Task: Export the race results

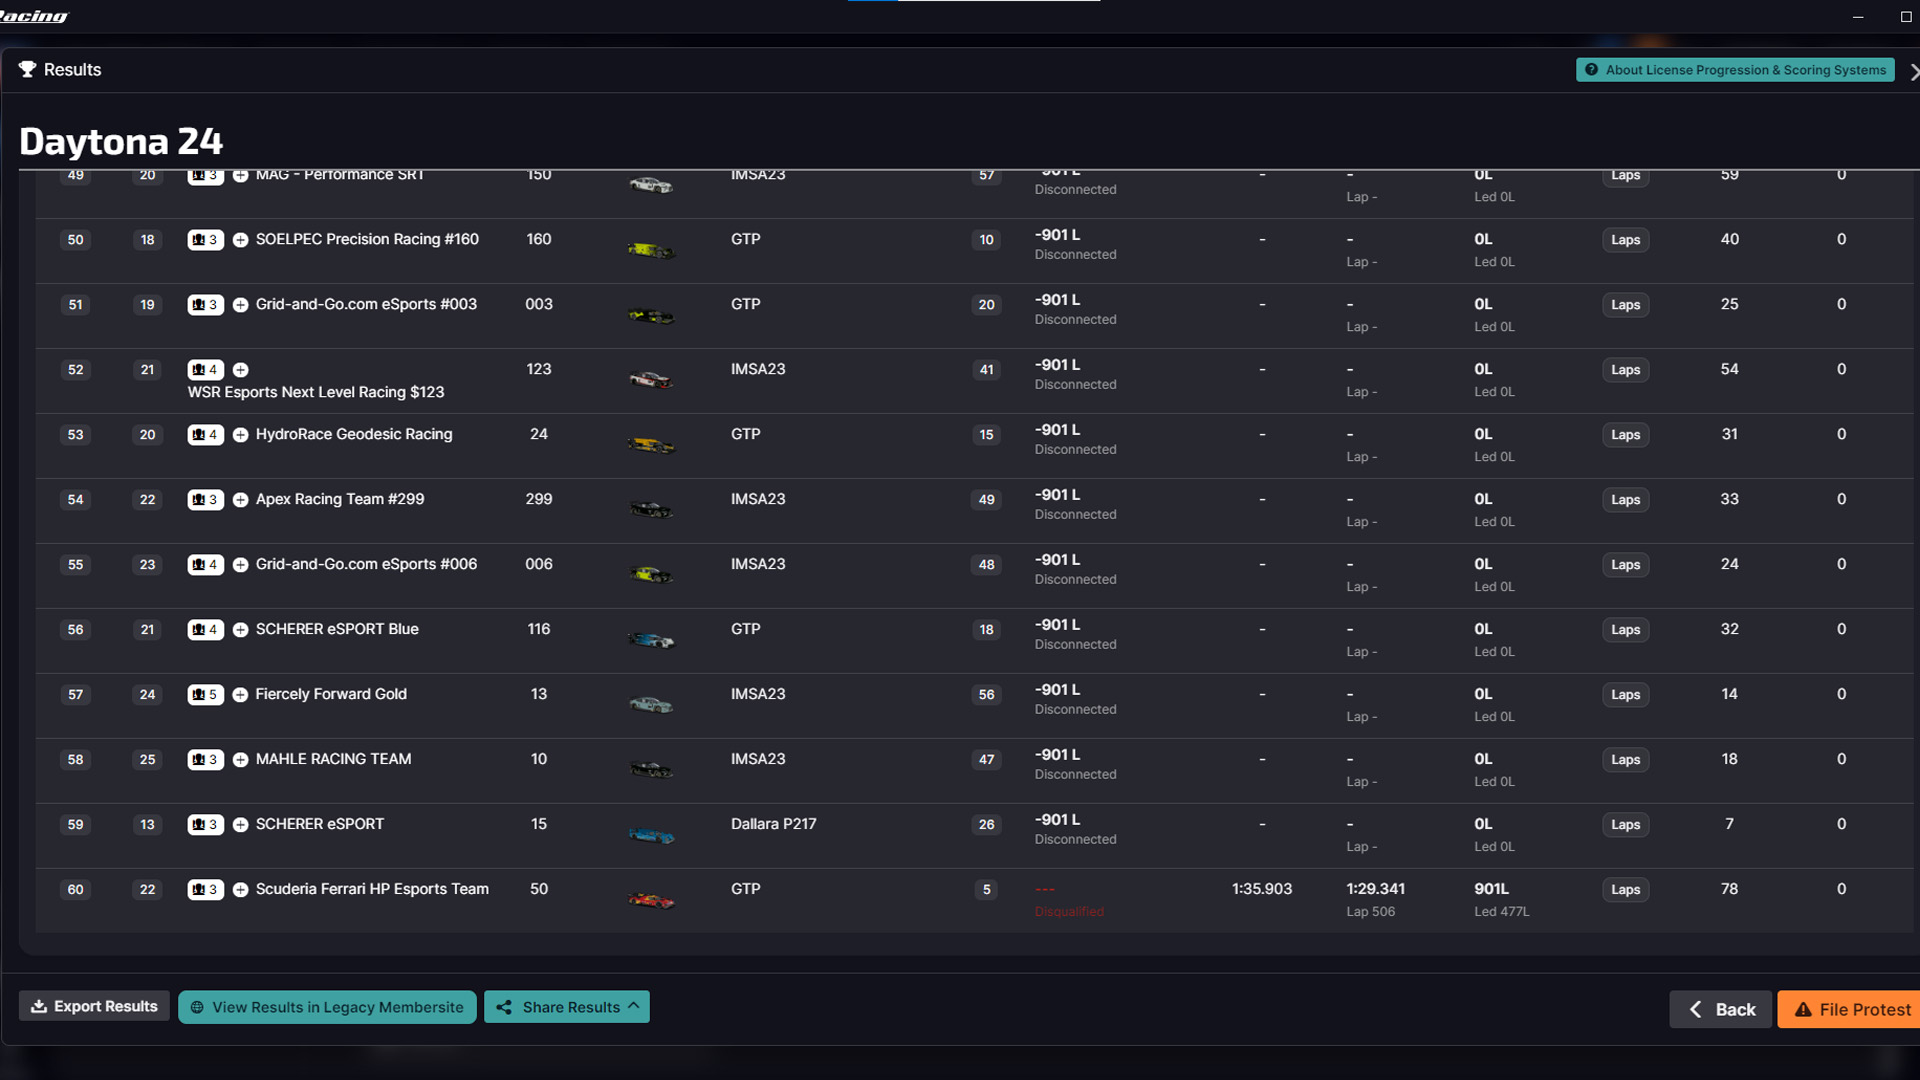Action: coord(94,1007)
